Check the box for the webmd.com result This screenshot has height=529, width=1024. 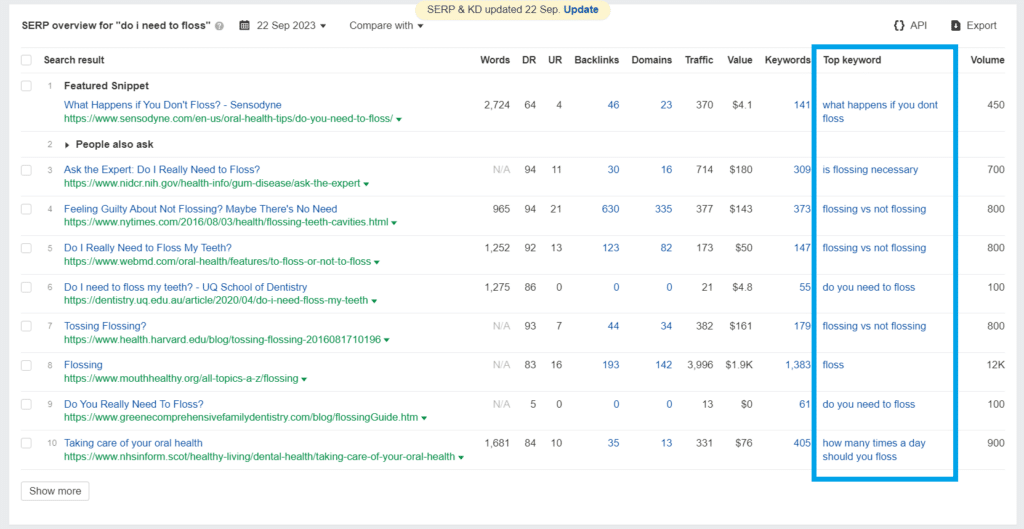coord(26,248)
